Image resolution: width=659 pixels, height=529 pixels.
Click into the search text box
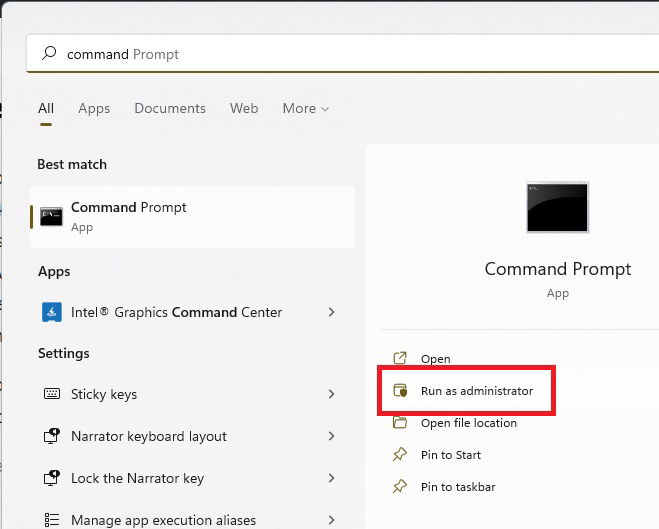point(343,54)
